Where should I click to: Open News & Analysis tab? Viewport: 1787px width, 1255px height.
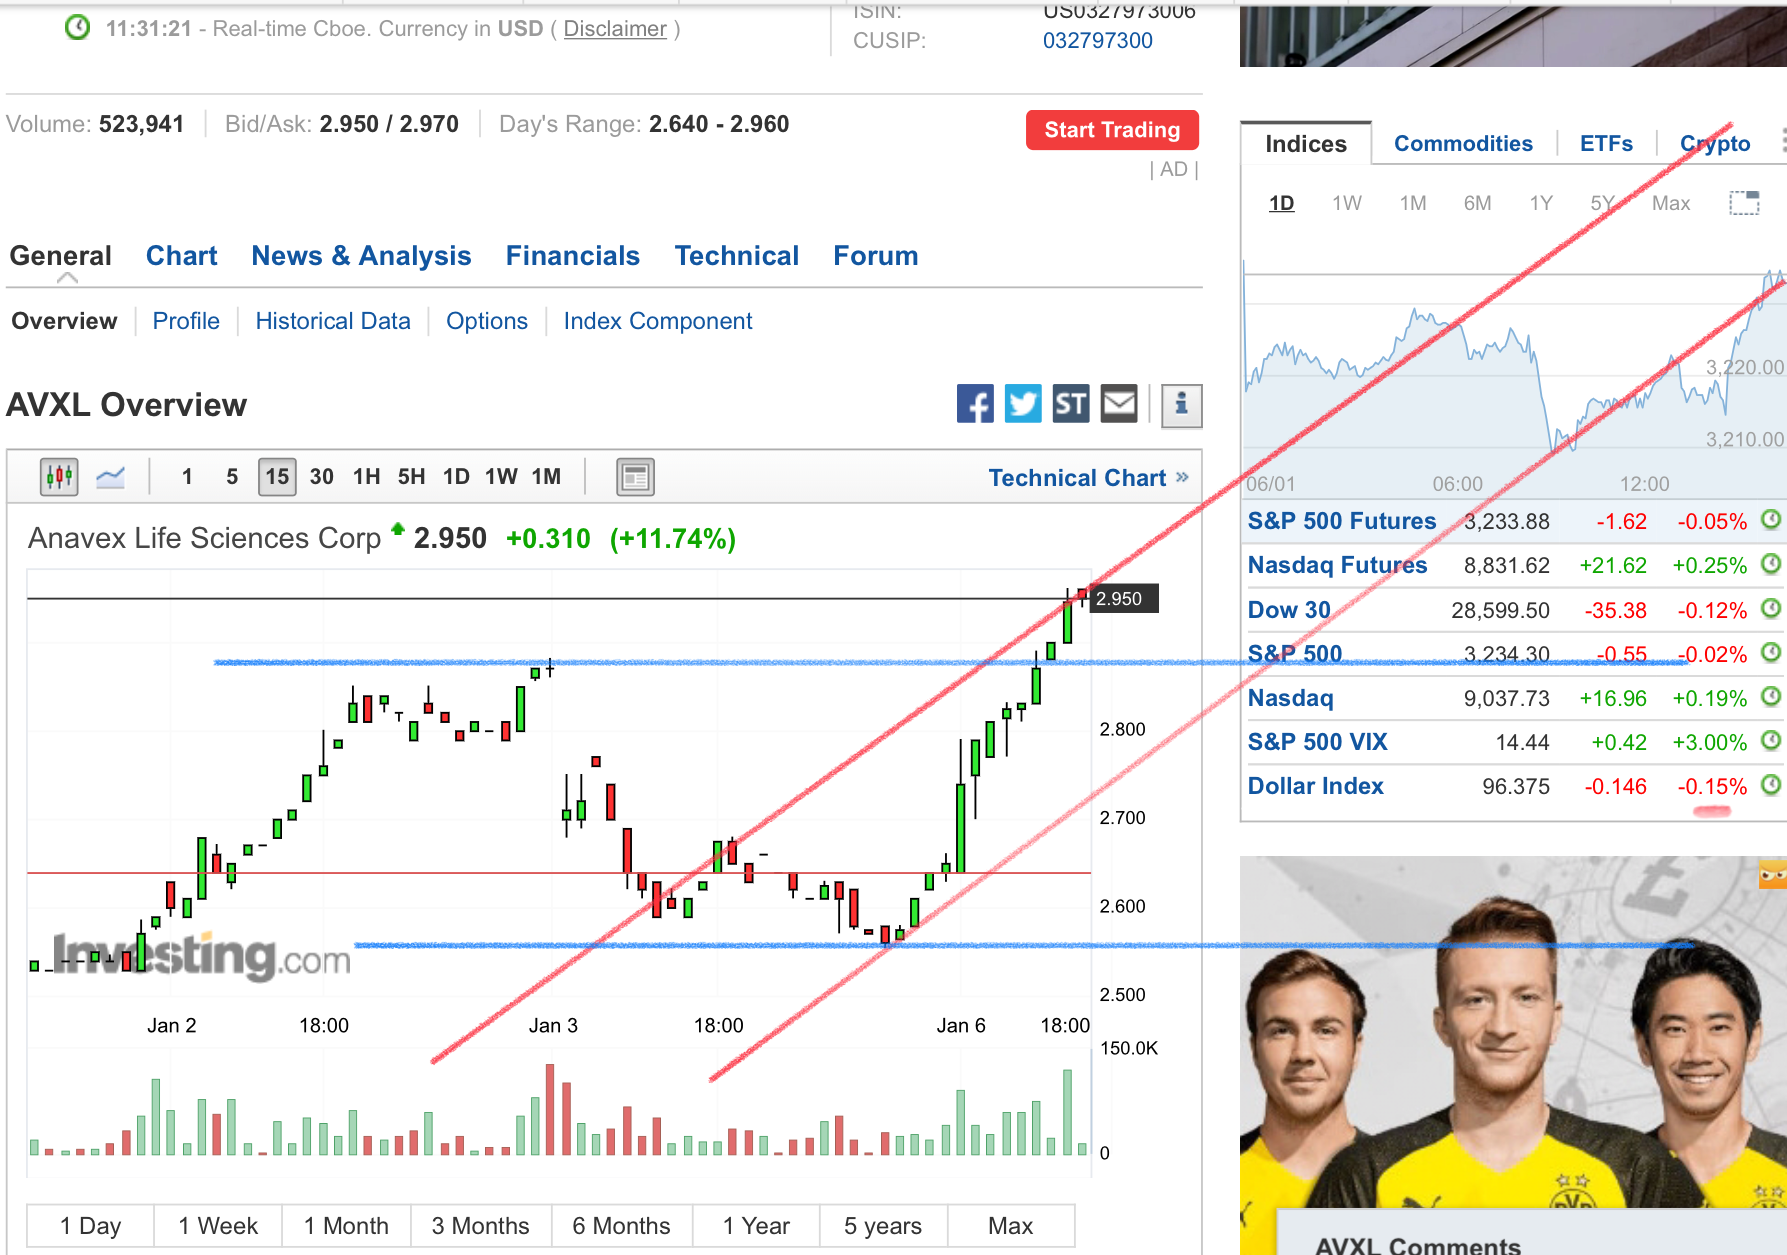pyautogui.click(x=361, y=256)
